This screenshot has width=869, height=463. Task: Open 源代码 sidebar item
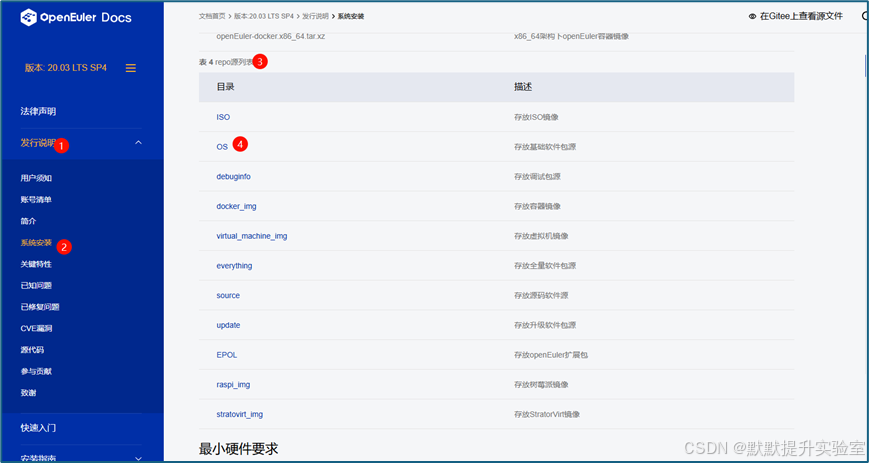(x=32, y=350)
